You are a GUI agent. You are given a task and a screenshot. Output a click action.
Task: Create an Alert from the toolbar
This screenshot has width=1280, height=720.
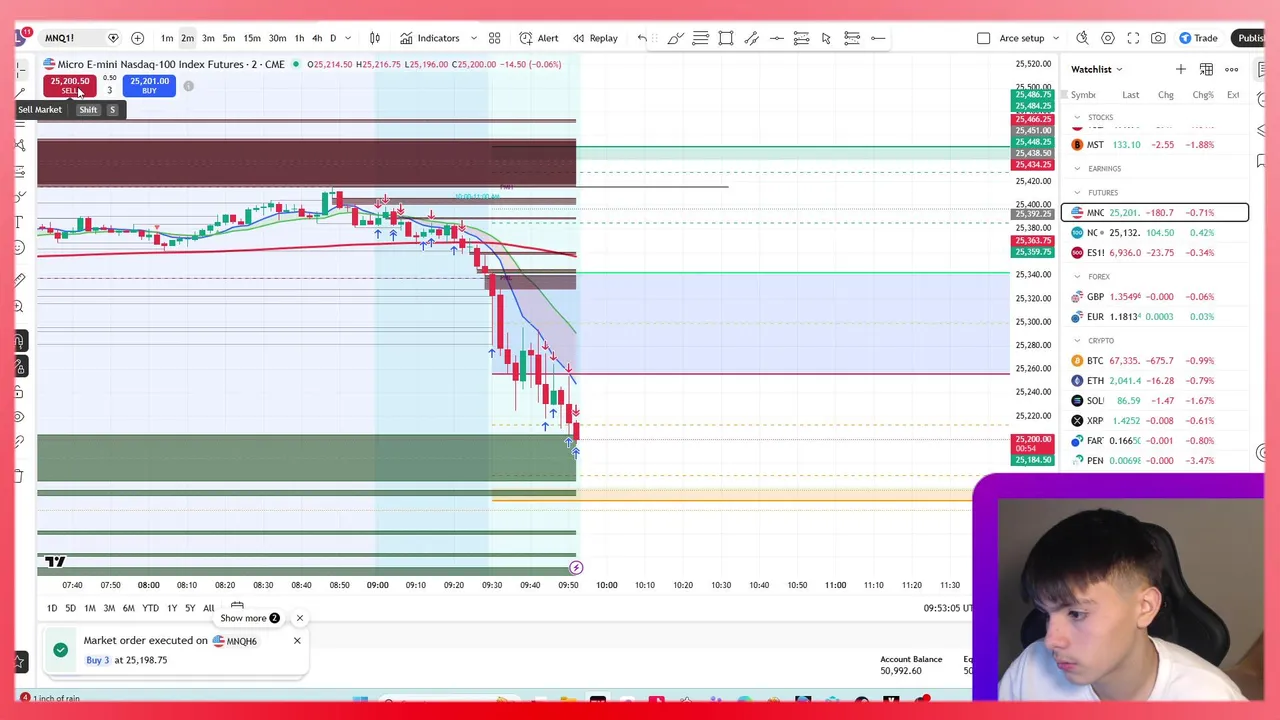click(539, 38)
